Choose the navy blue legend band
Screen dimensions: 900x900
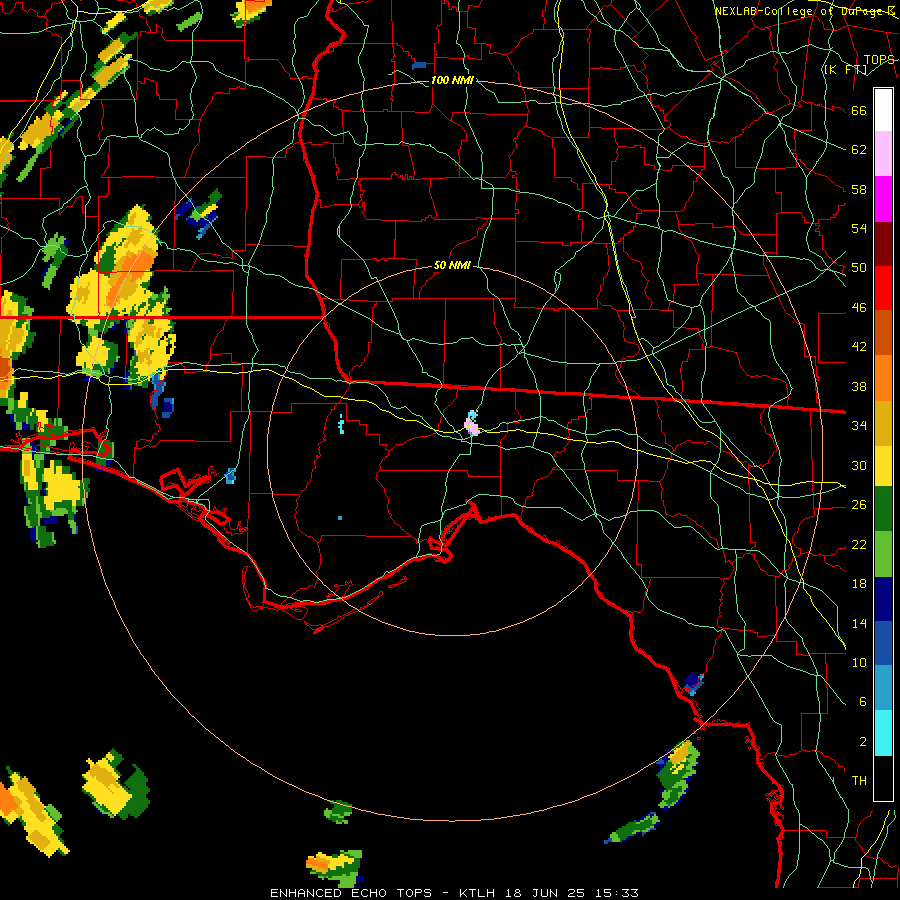[883, 599]
